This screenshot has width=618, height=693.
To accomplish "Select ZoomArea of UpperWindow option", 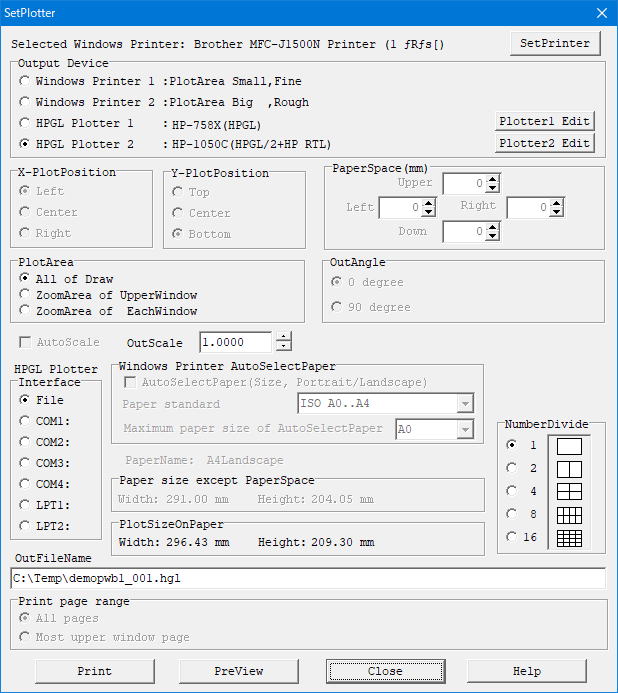I will (x=25, y=294).
